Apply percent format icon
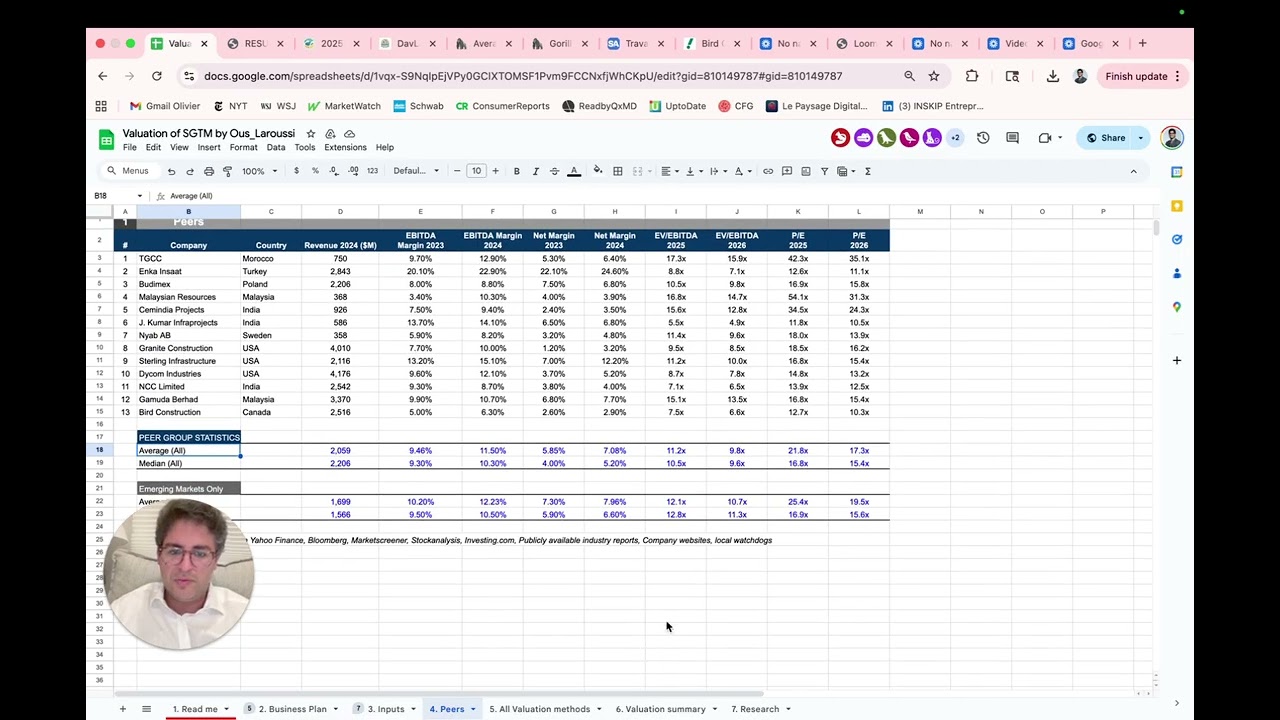This screenshot has height=720, width=1280. [315, 171]
